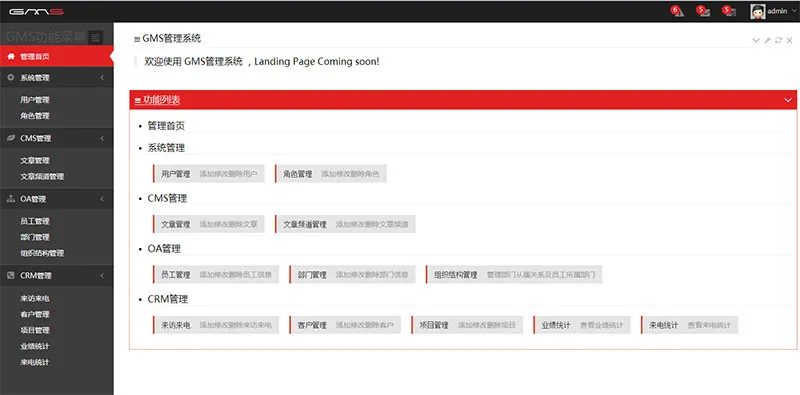Open 业绩统计 in the sidebar
800x395 pixels.
35,346
